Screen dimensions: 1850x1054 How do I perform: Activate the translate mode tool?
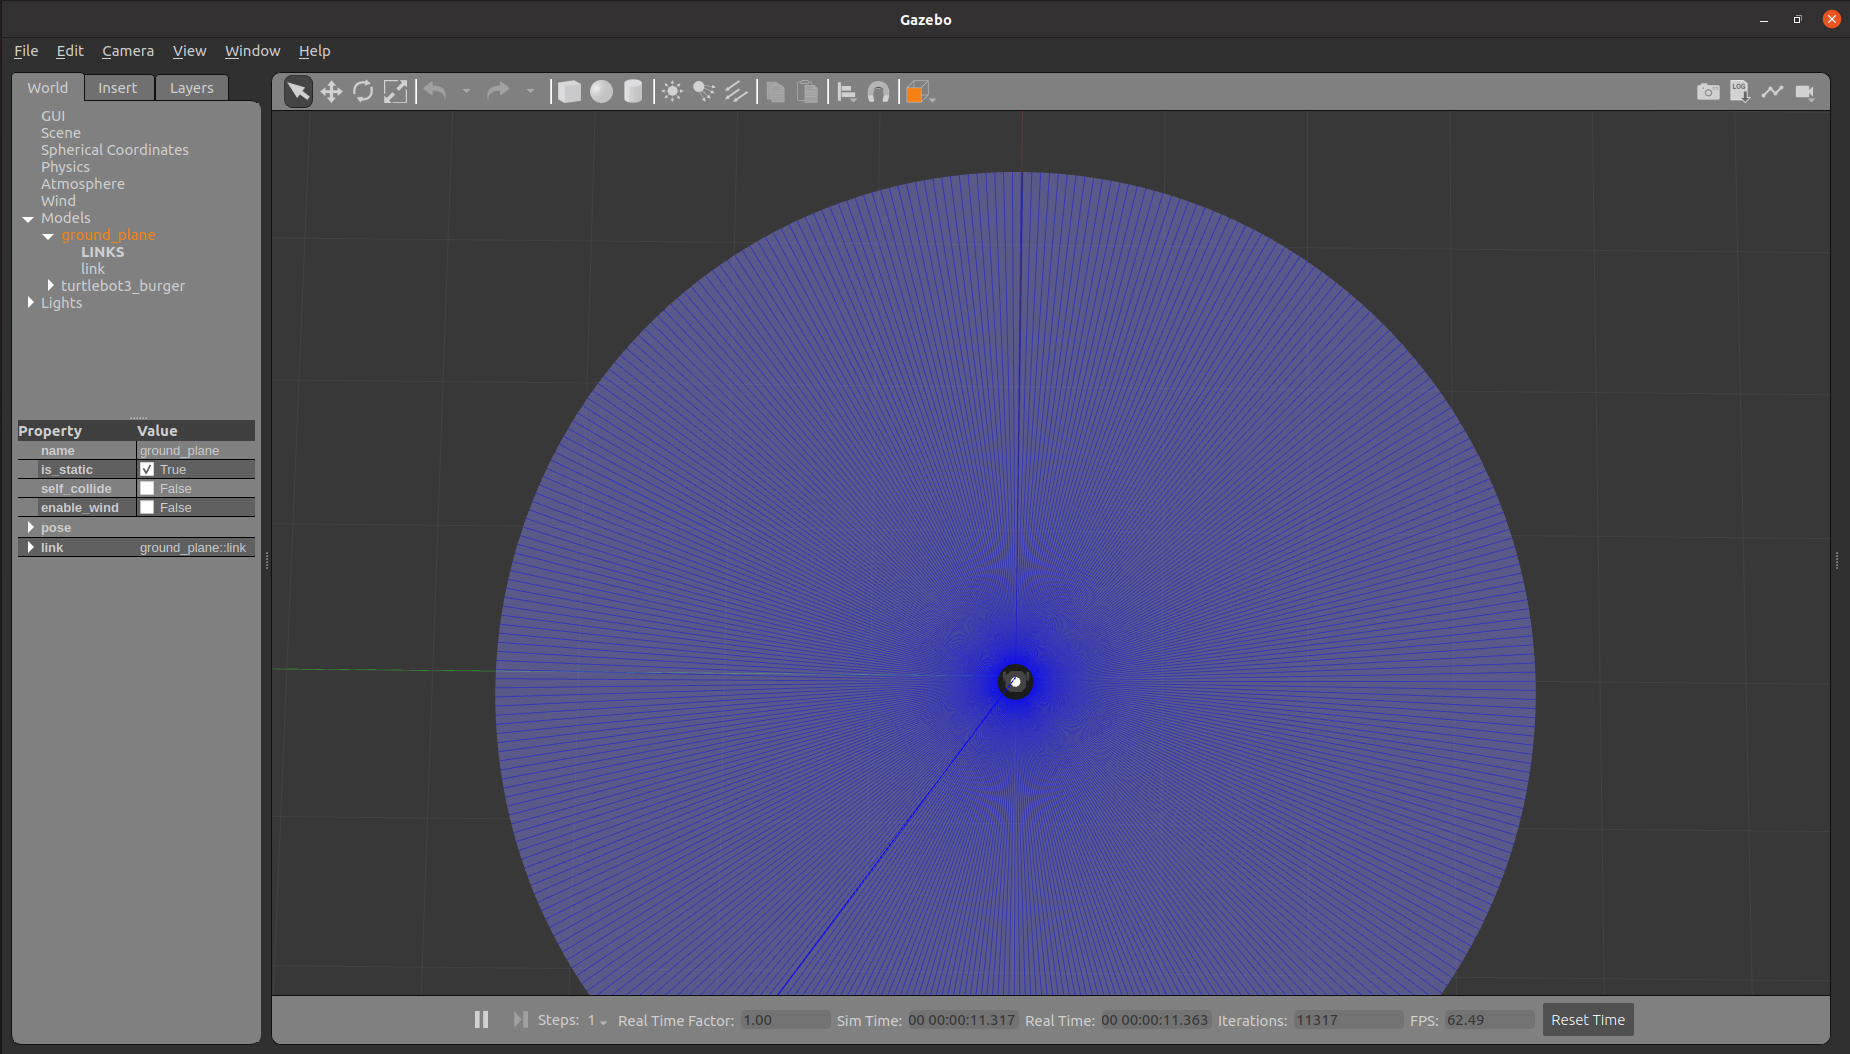(x=331, y=92)
